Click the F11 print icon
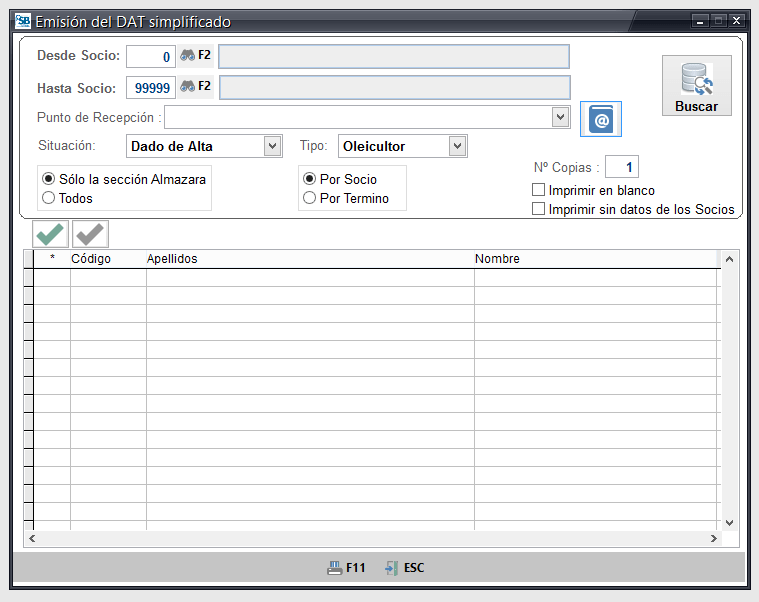 [x=336, y=568]
